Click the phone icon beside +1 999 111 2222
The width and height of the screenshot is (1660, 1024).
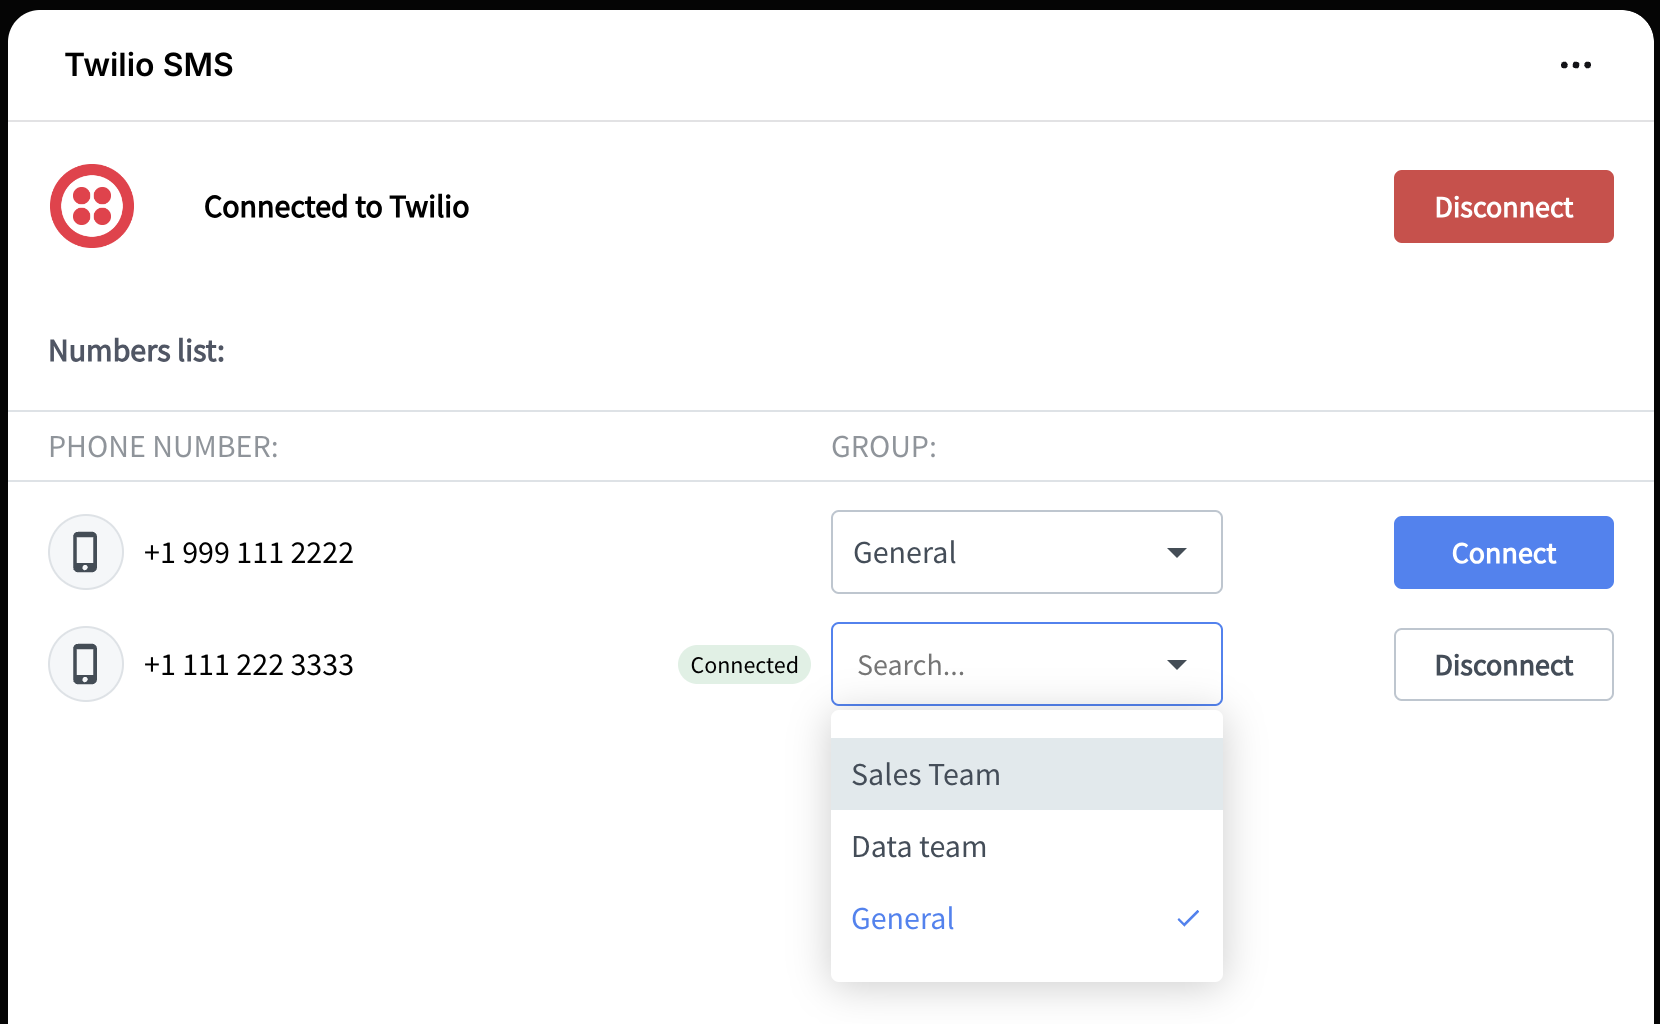(x=86, y=552)
